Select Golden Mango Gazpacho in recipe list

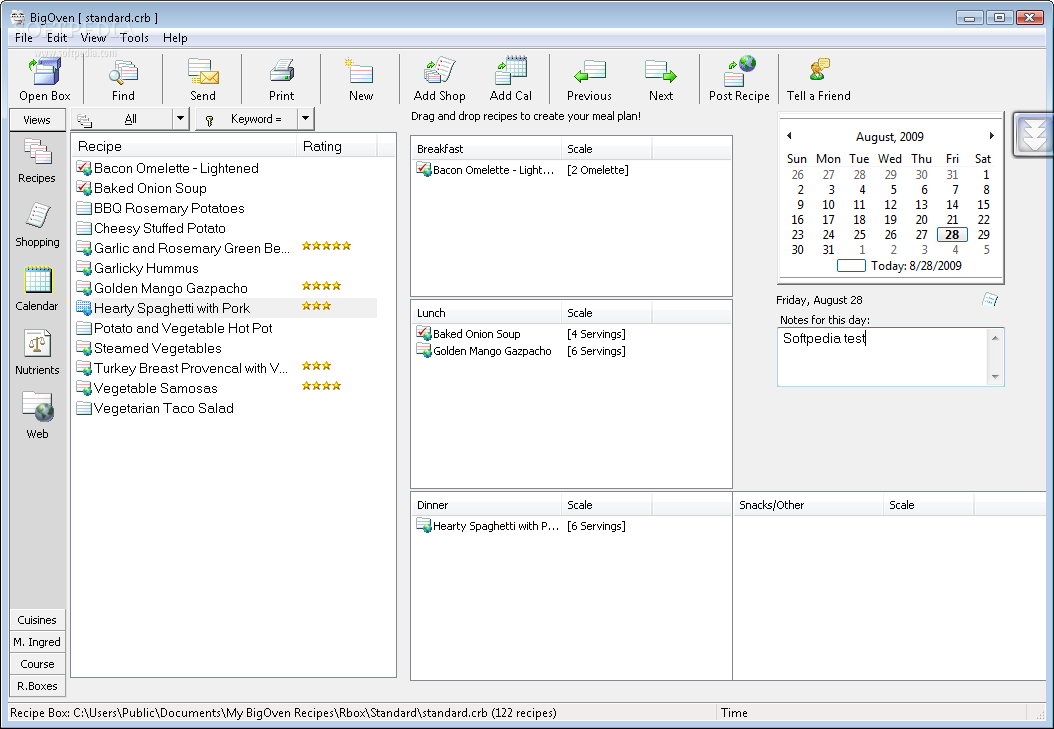tap(171, 288)
